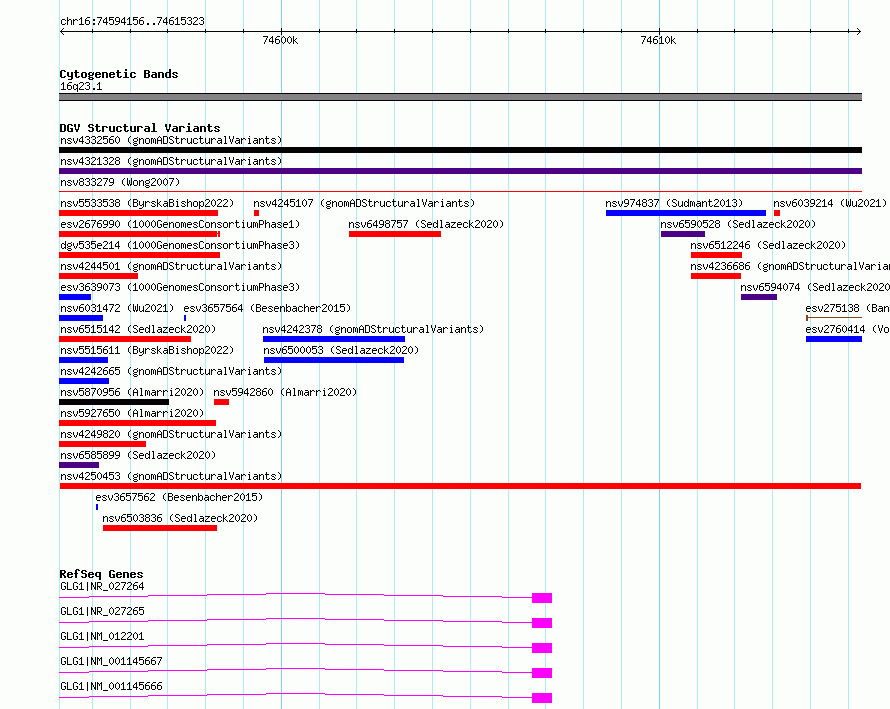Screen dimensions: 890x709
Task: Click esv3657564 (Besenbacher2015) label
Action: (267, 308)
